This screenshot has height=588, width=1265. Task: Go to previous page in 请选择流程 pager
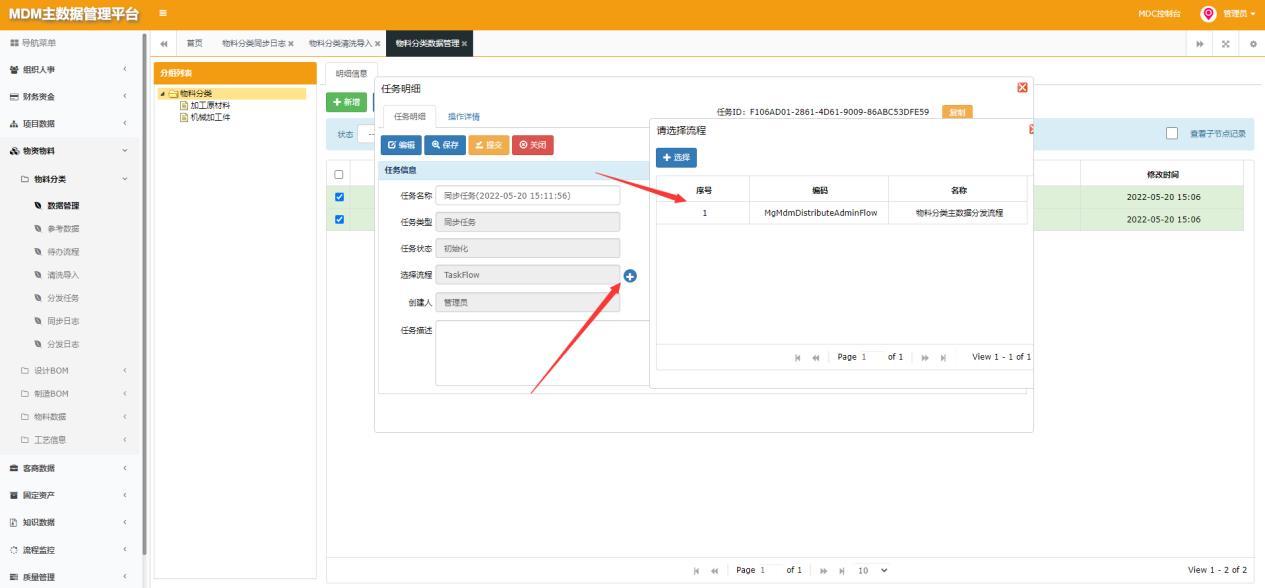[816, 358]
